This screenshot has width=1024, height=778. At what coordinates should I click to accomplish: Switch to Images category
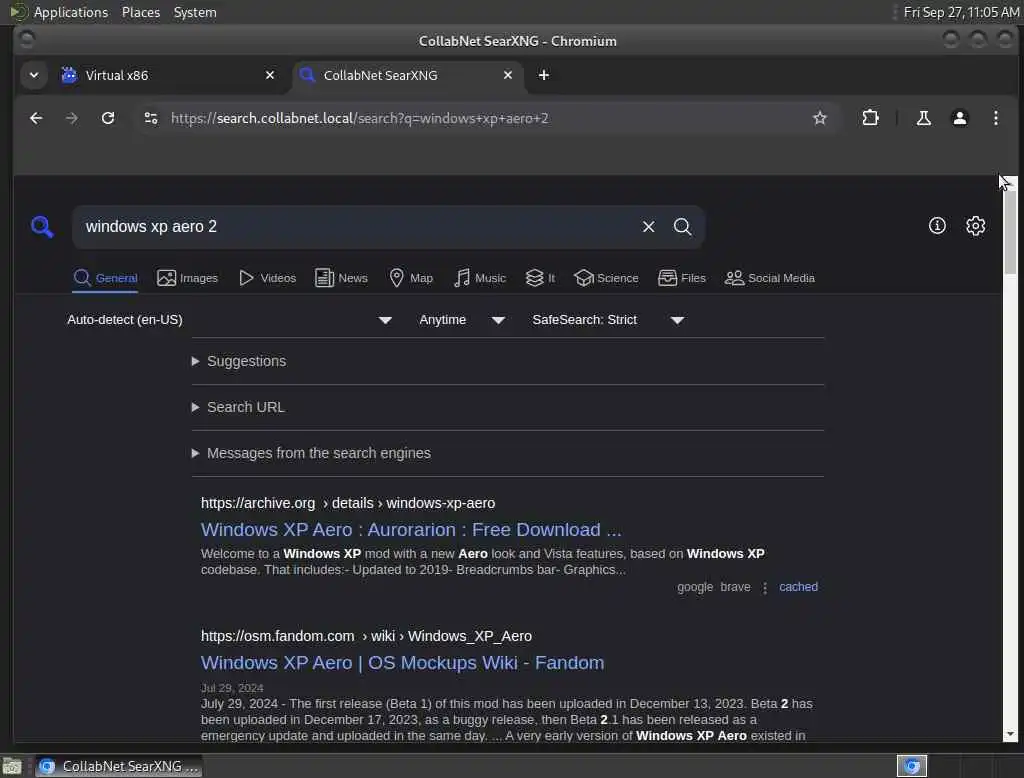click(x=187, y=278)
